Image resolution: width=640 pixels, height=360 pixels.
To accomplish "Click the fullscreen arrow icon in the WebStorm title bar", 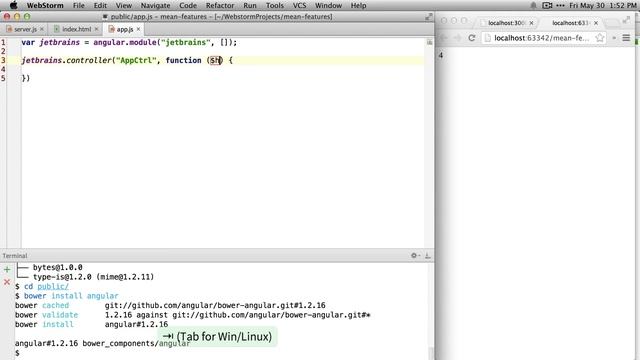I will (428, 17).
